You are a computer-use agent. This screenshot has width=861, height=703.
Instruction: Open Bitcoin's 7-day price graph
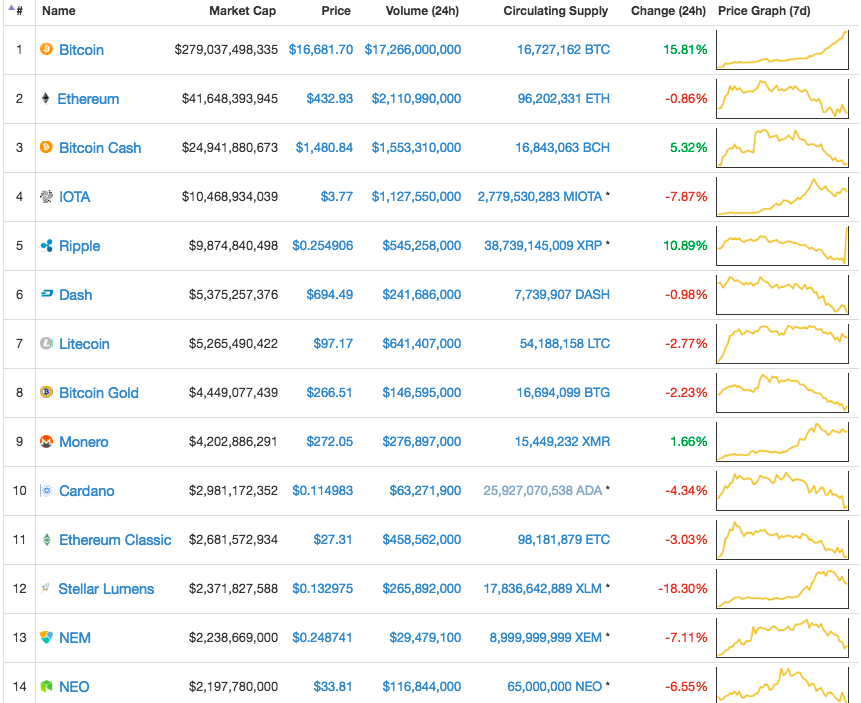click(x=782, y=49)
